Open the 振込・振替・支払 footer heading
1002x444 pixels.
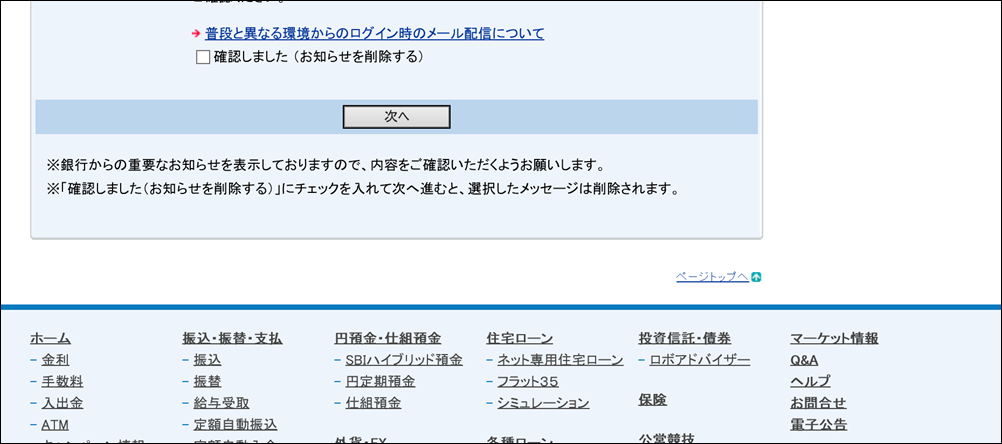point(233,339)
